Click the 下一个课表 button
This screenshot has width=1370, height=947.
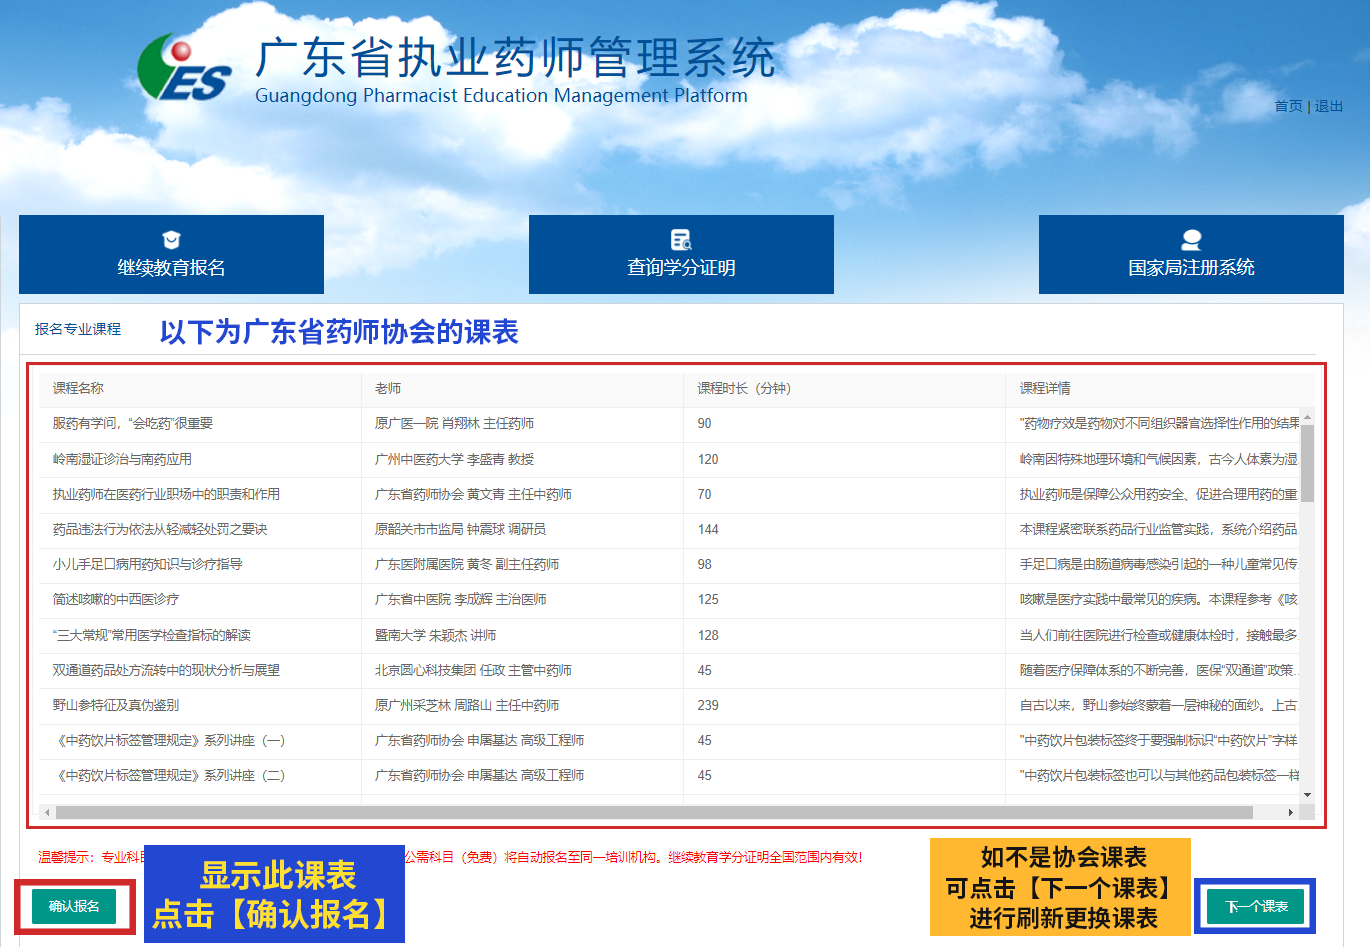(1256, 906)
